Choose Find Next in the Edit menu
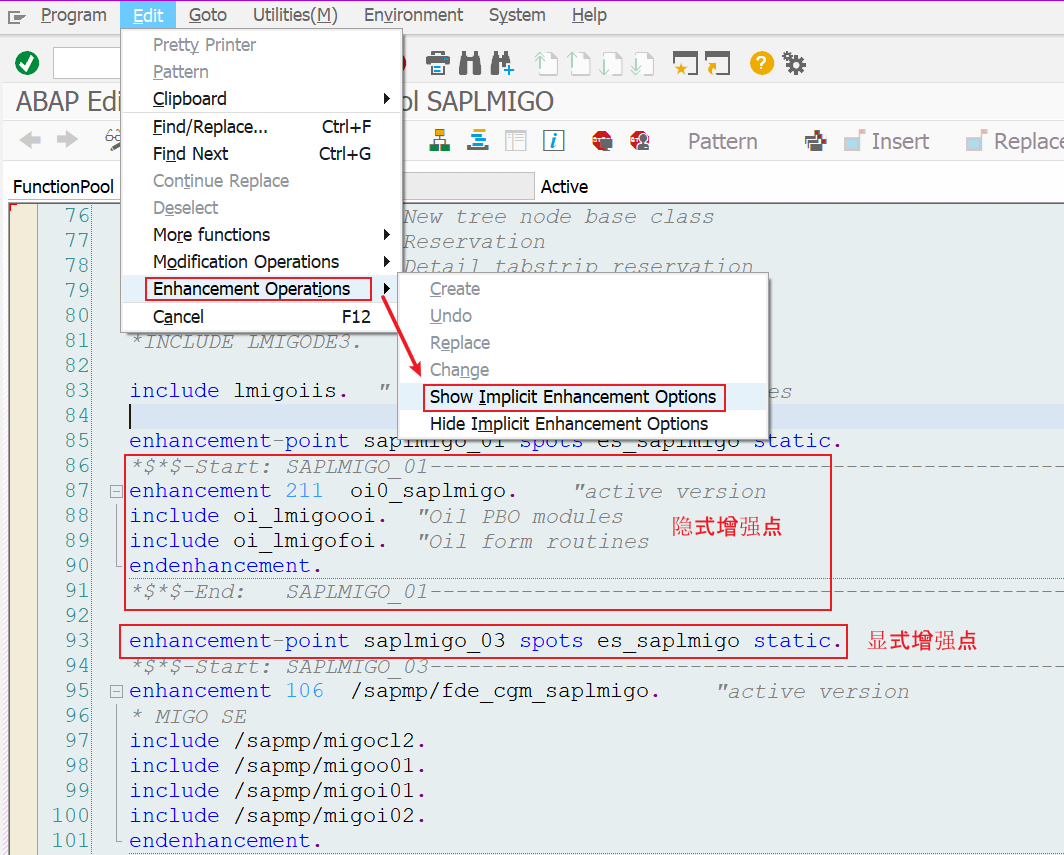Viewport: 1064px width, 855px height. pos(261,154)
